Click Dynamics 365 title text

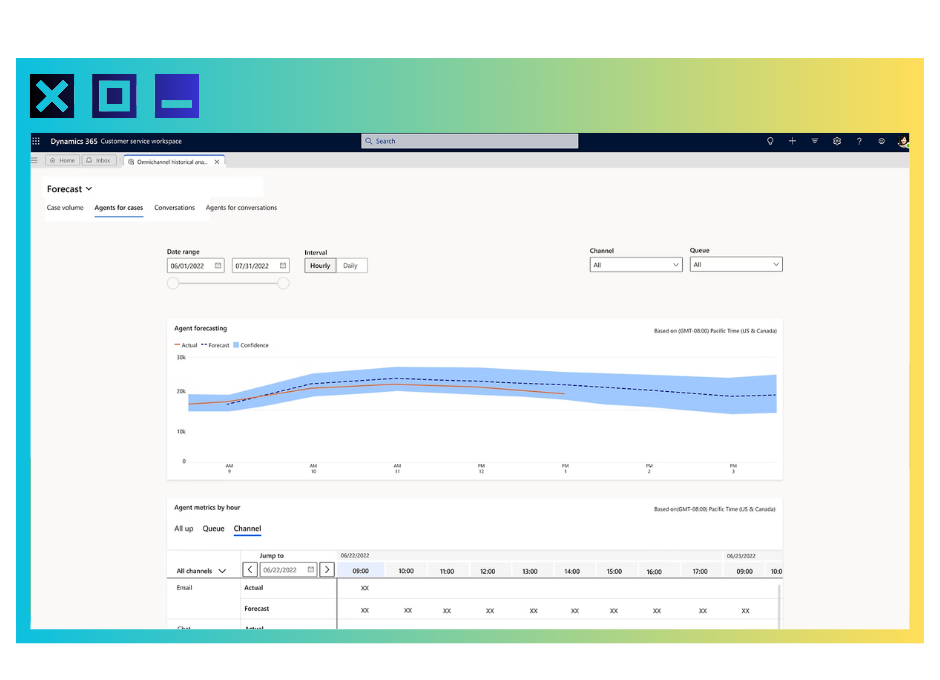(x=74, y=141)
